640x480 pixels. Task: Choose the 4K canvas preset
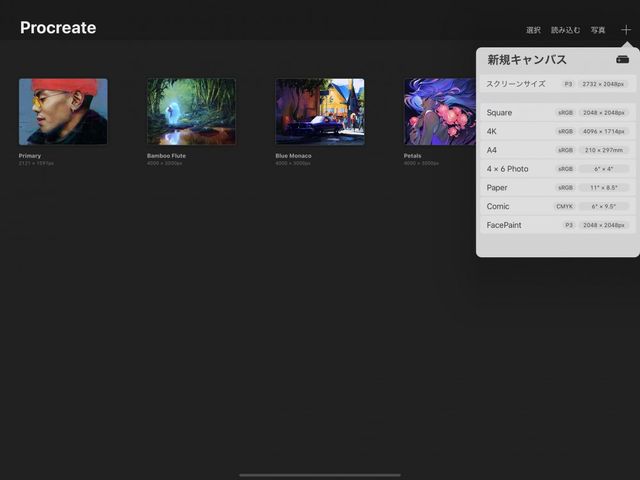558,131
